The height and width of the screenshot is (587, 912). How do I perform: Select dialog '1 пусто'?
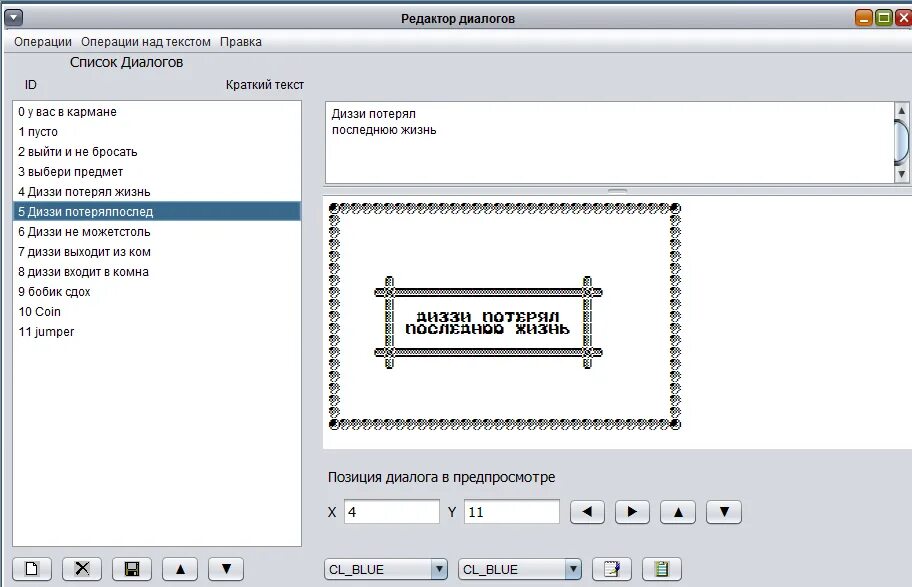pos(156,131)
